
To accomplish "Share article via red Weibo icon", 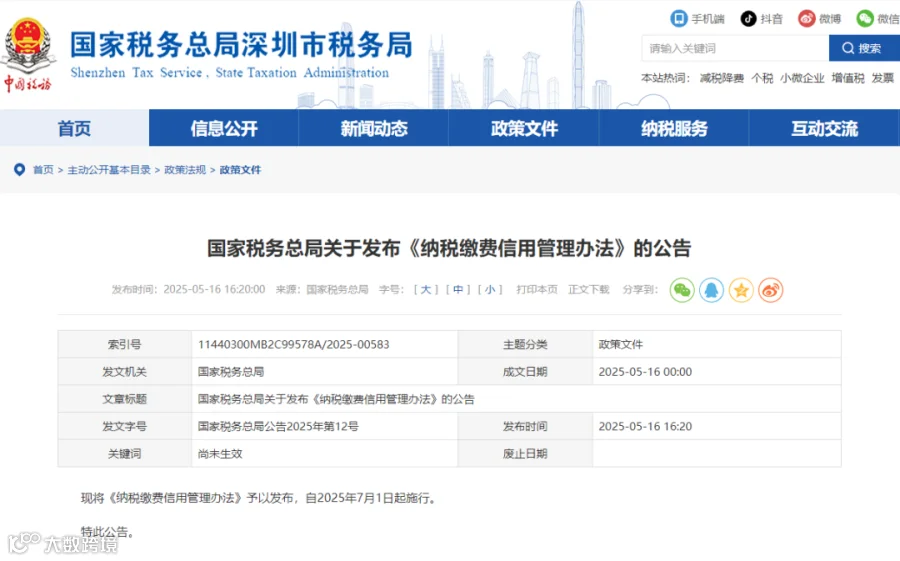I will (x=770, y=290).
